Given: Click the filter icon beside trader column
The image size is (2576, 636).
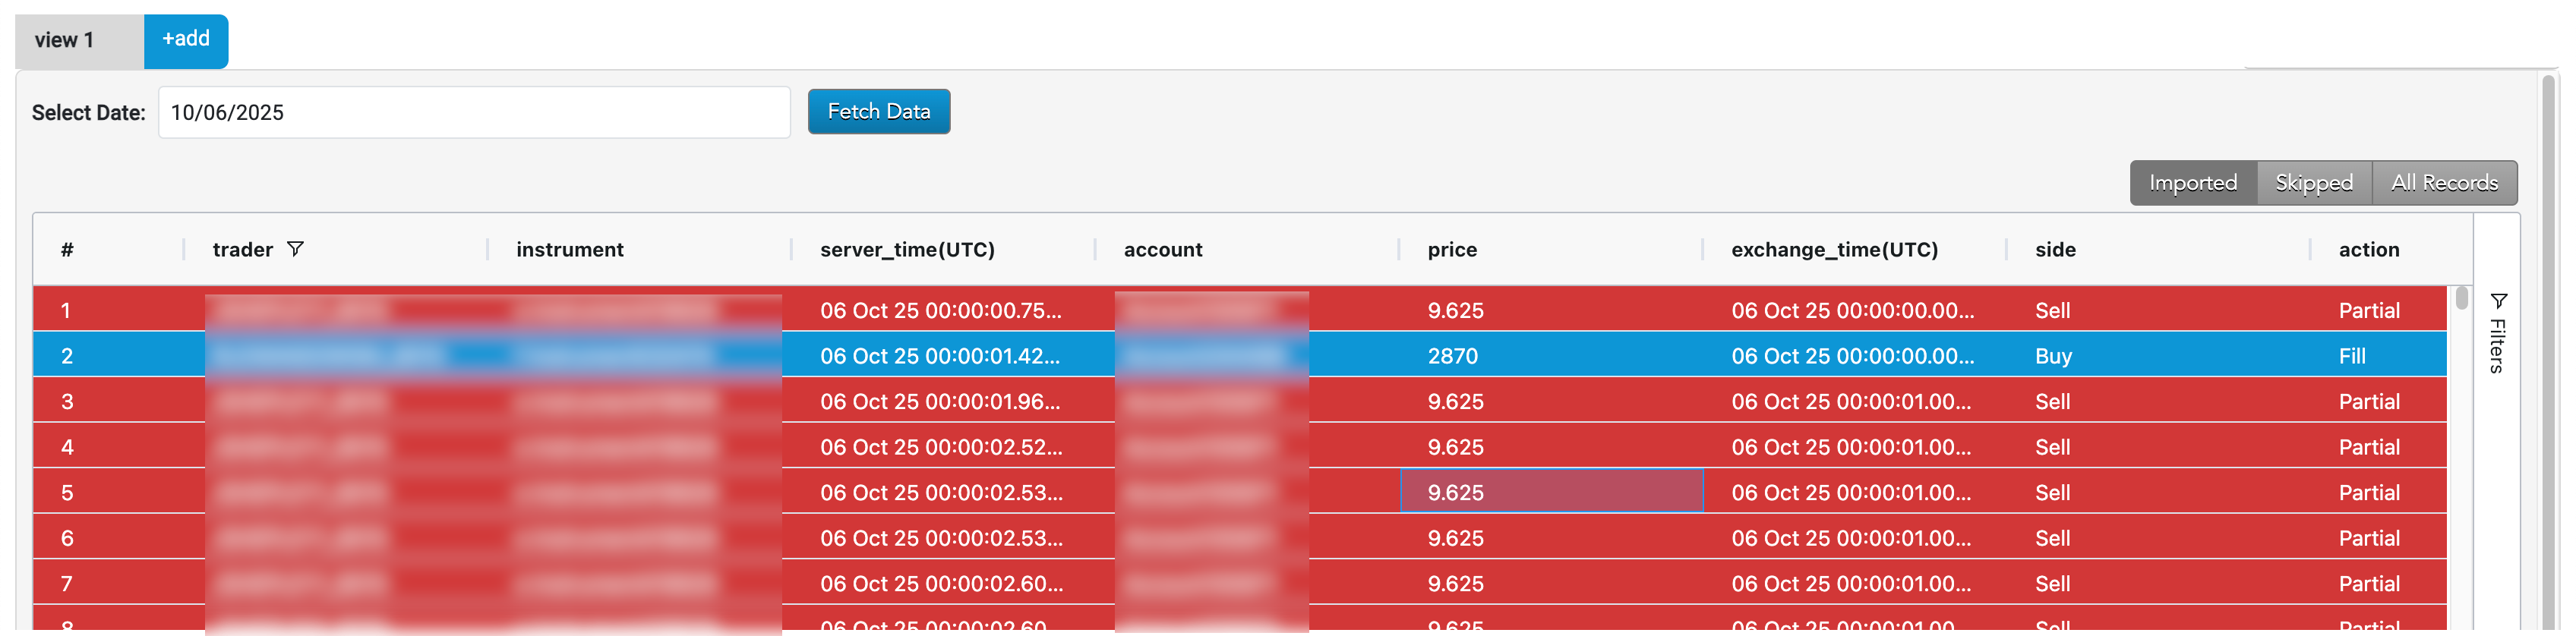Looking at the screenshot, I should click(x=295, y=249).
